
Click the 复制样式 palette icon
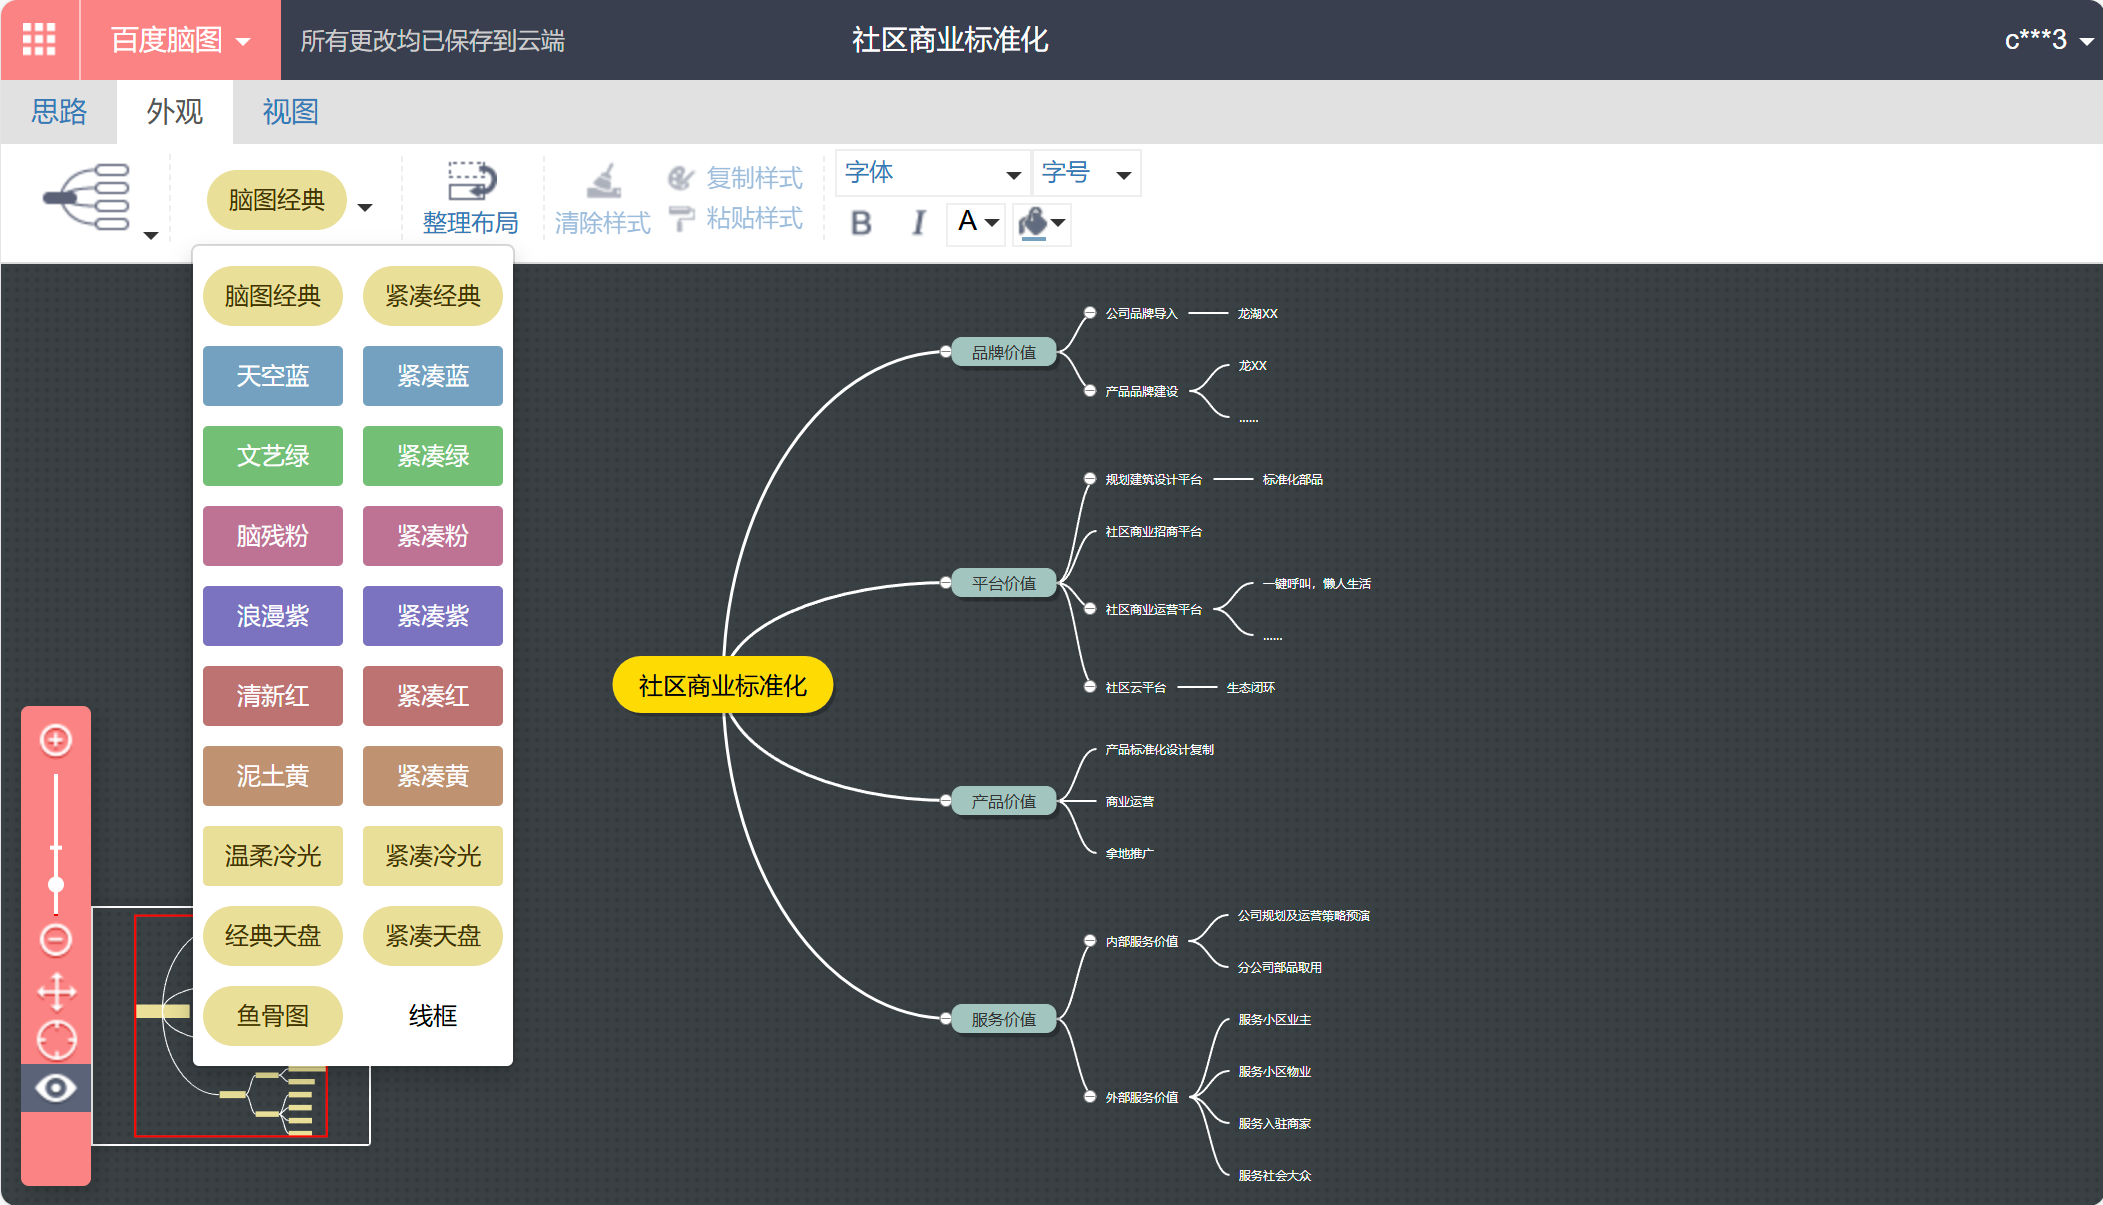(681, 177)
